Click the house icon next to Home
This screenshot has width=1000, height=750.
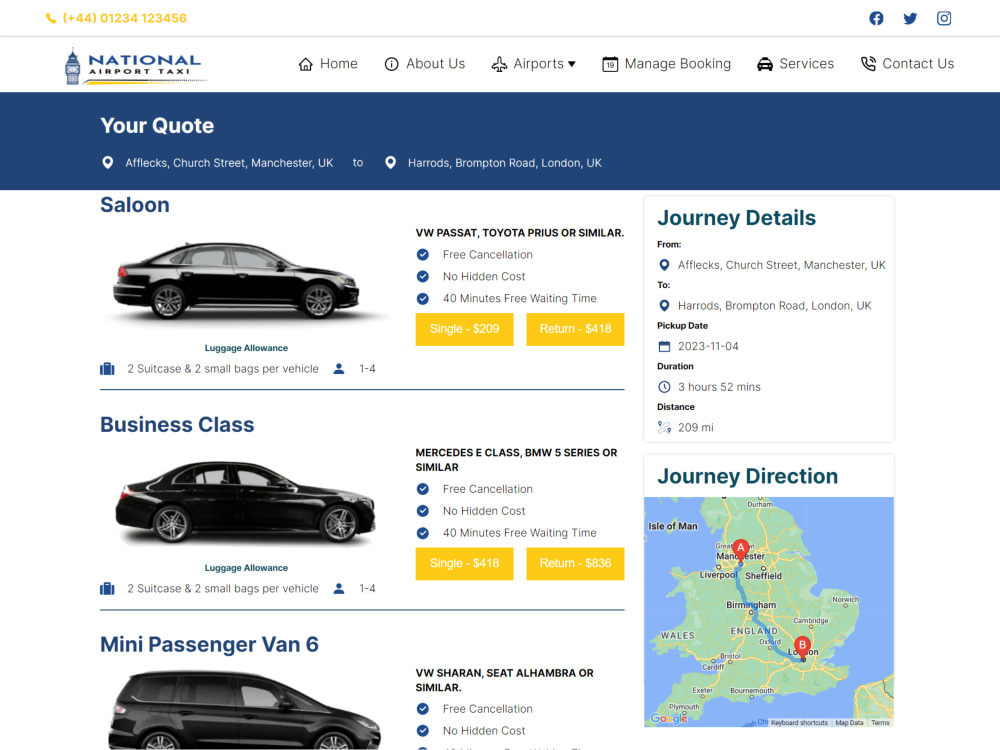(305, 64)
